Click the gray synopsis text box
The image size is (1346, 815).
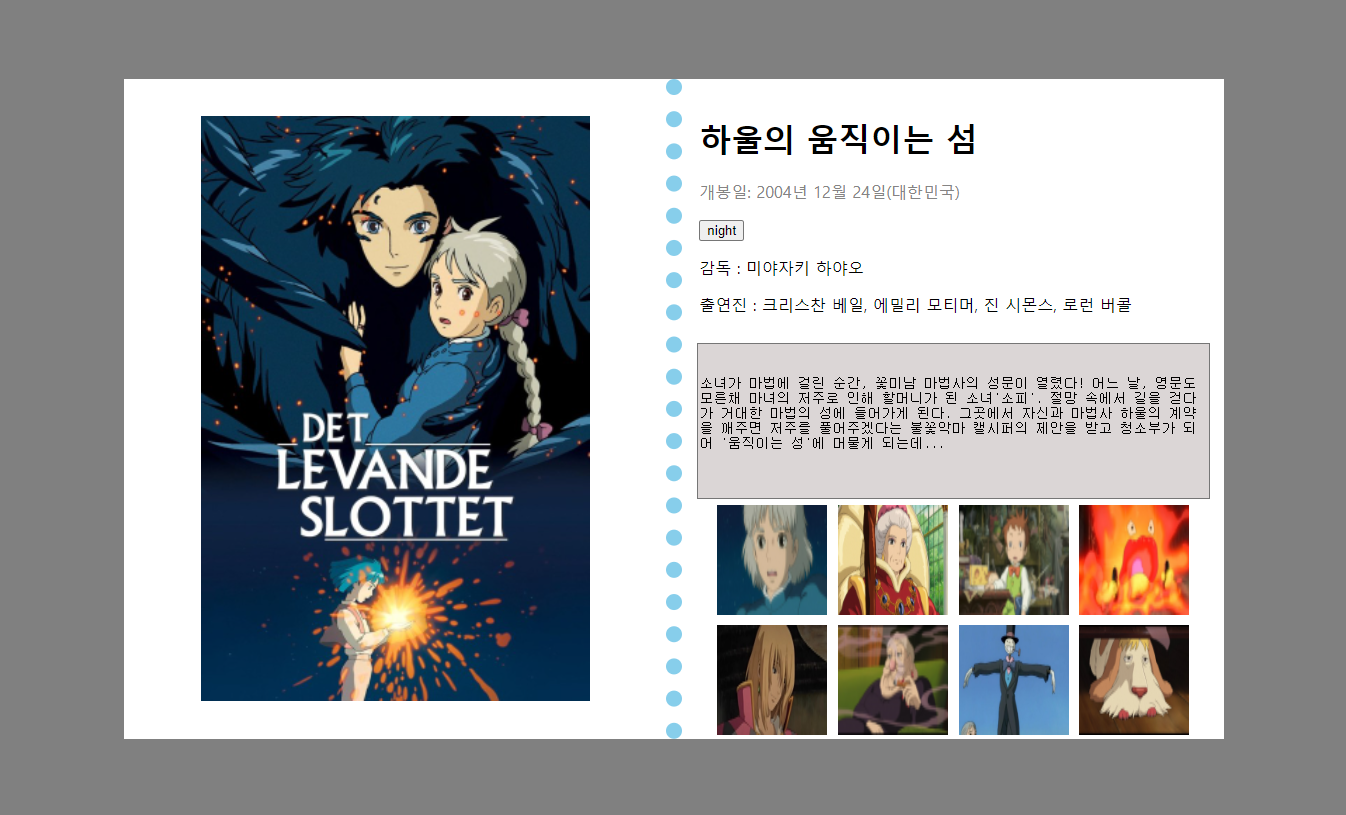pyautogui.click(x=953, y=421)
